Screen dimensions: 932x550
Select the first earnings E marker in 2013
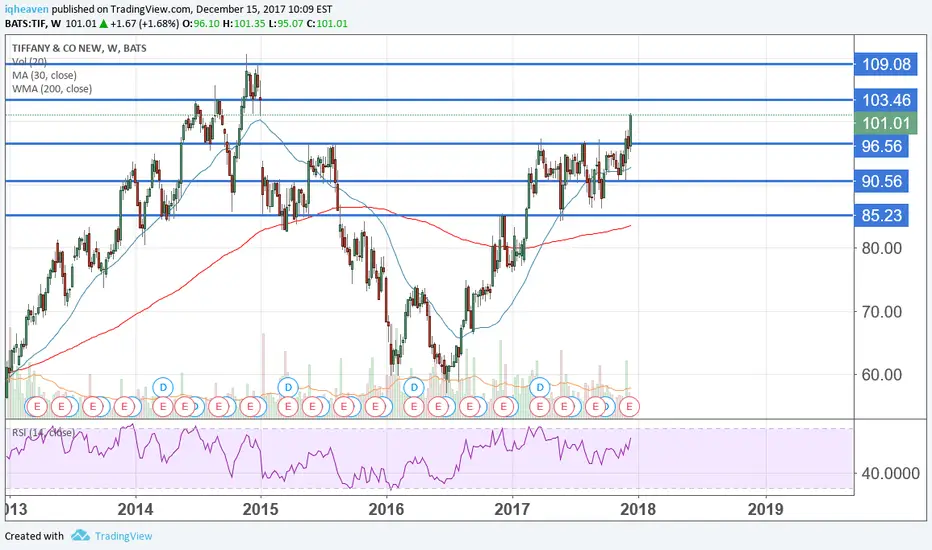pos(37,407)
